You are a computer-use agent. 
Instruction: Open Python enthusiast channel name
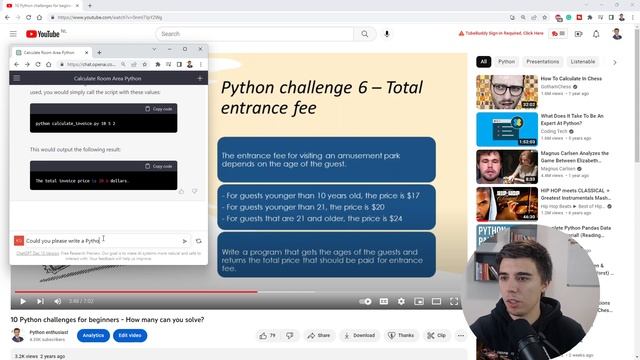49,332
